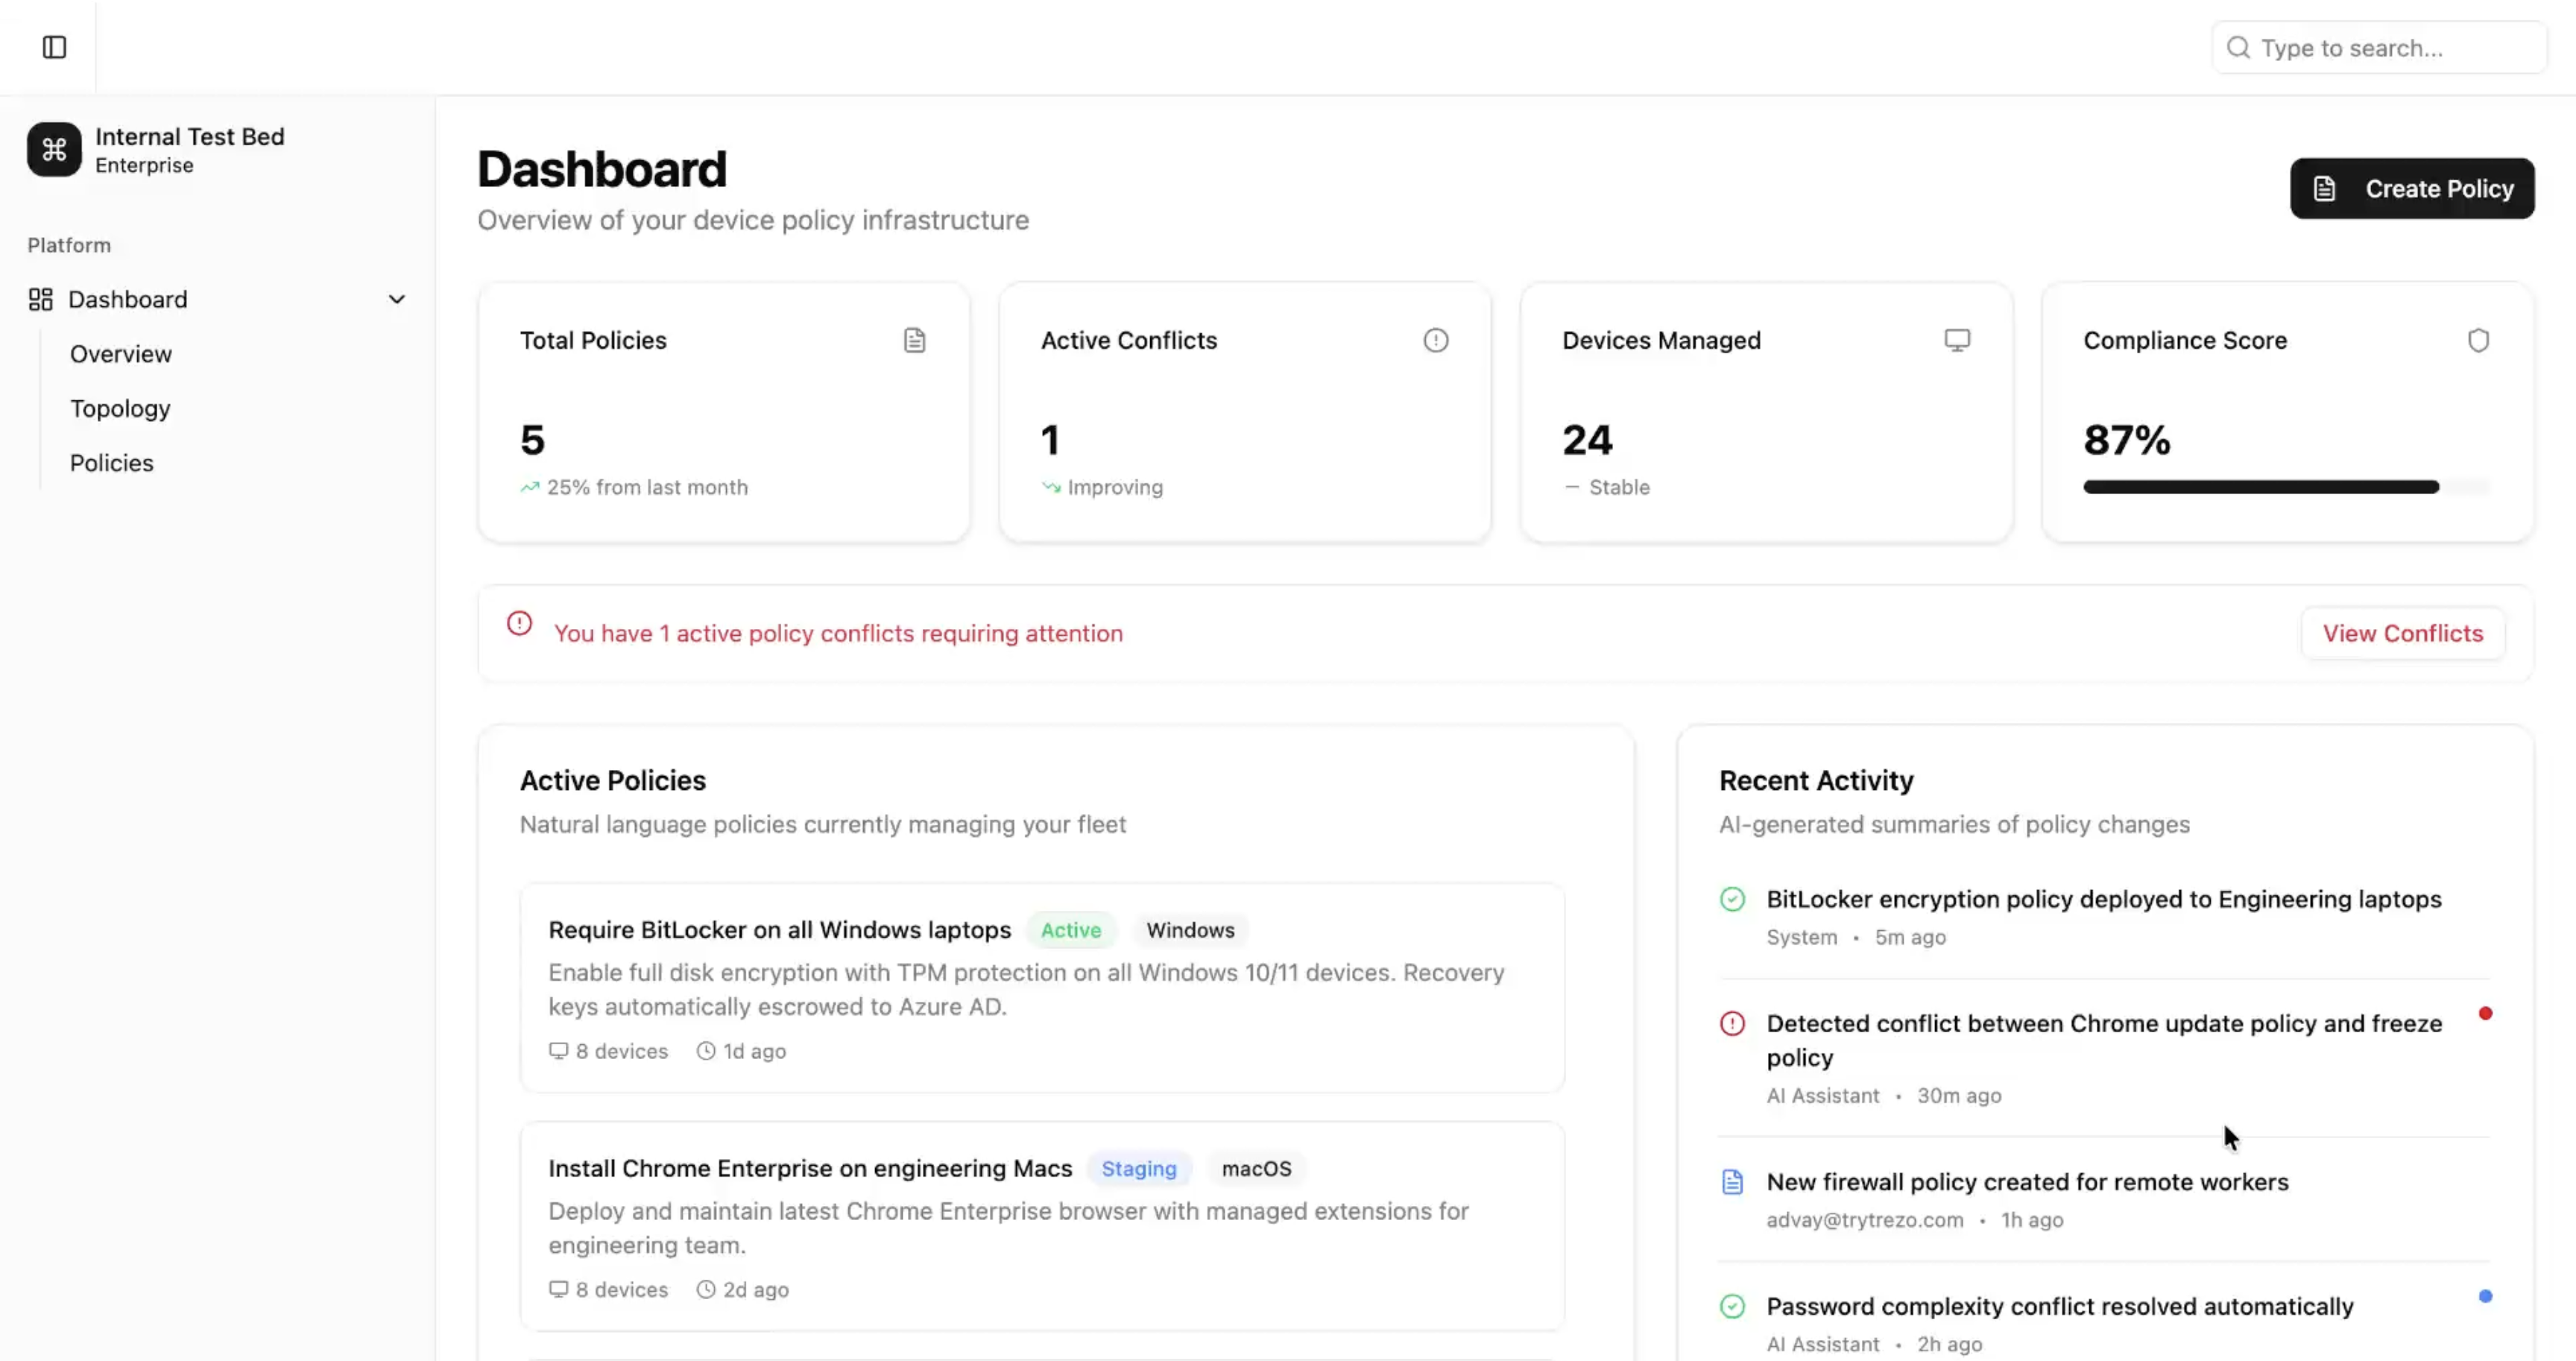Click the search input field

(x=2380, y=47)
